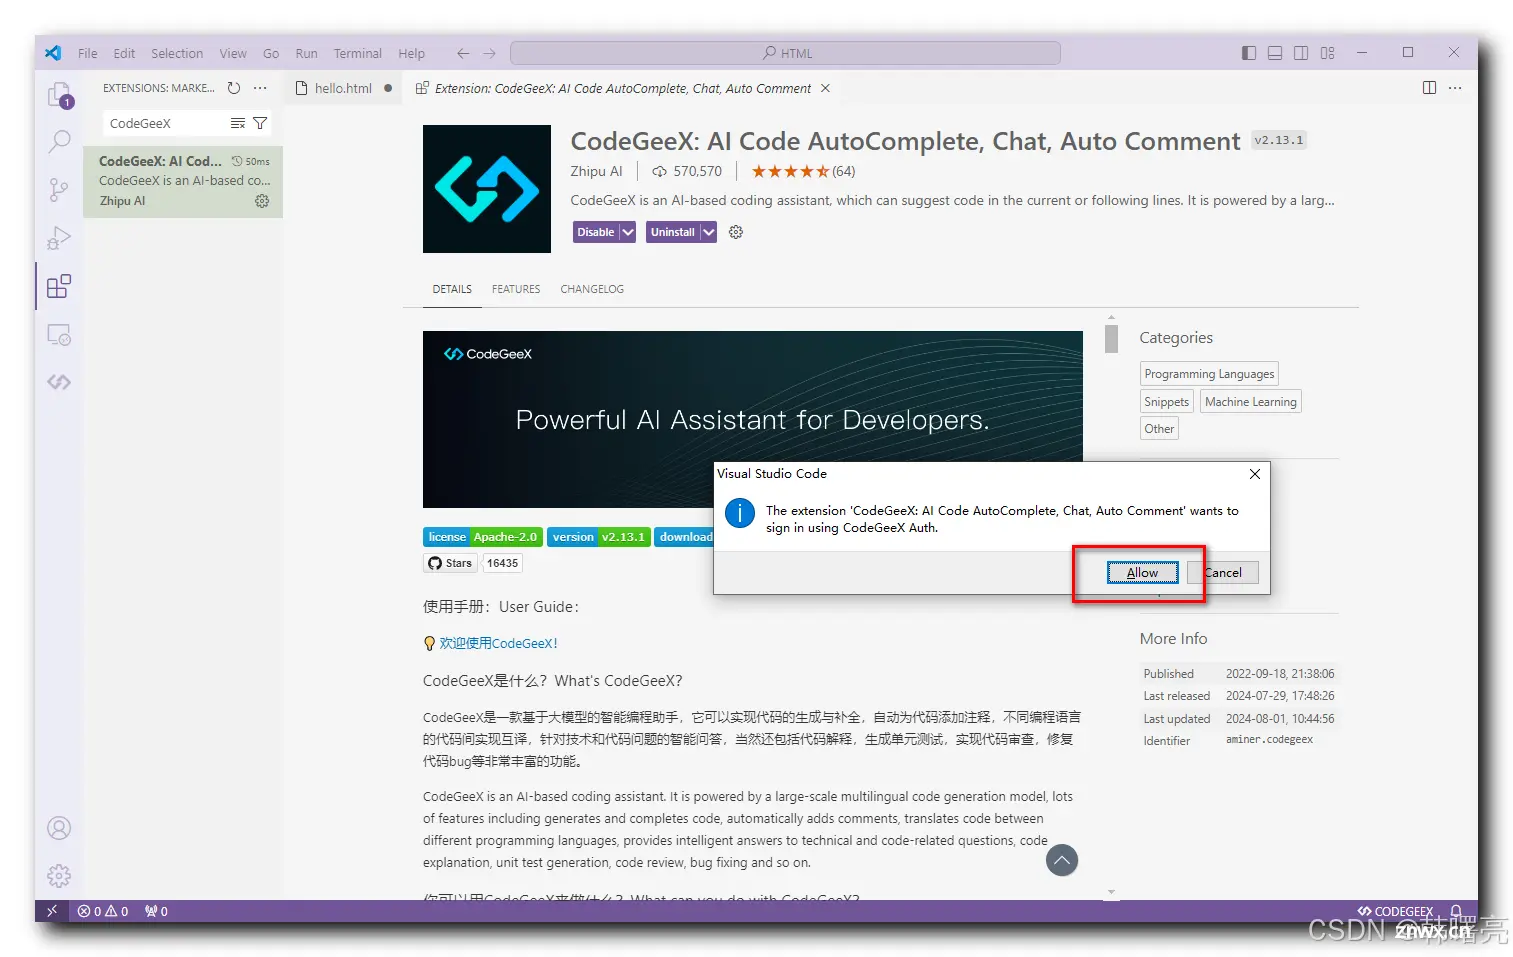
Task: Clear extensions search results icon
Action: coord(238,123)
